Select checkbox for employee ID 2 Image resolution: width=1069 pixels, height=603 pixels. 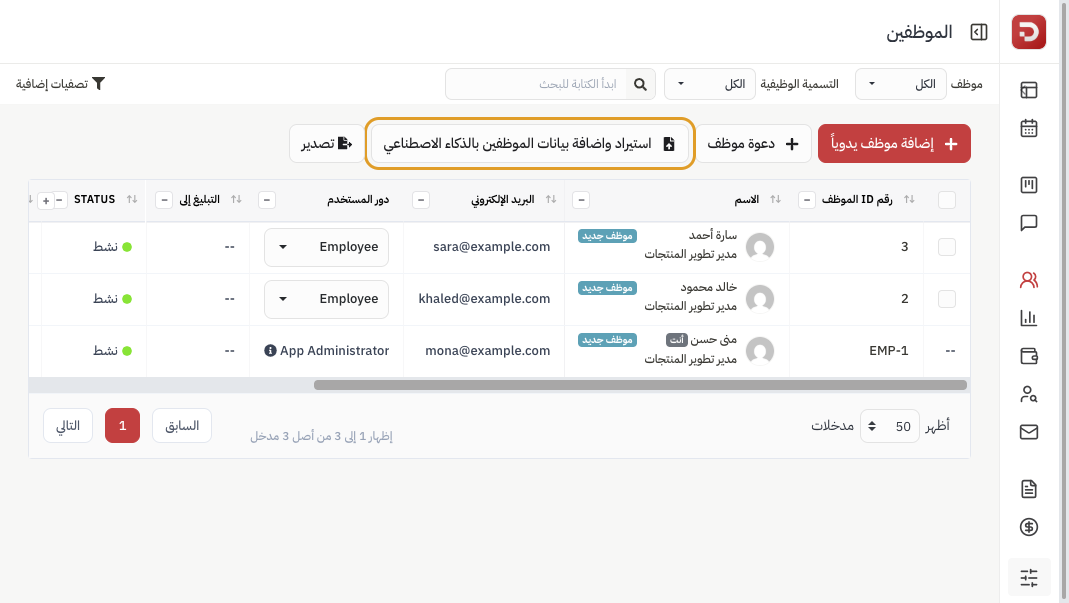coord(947,299)
